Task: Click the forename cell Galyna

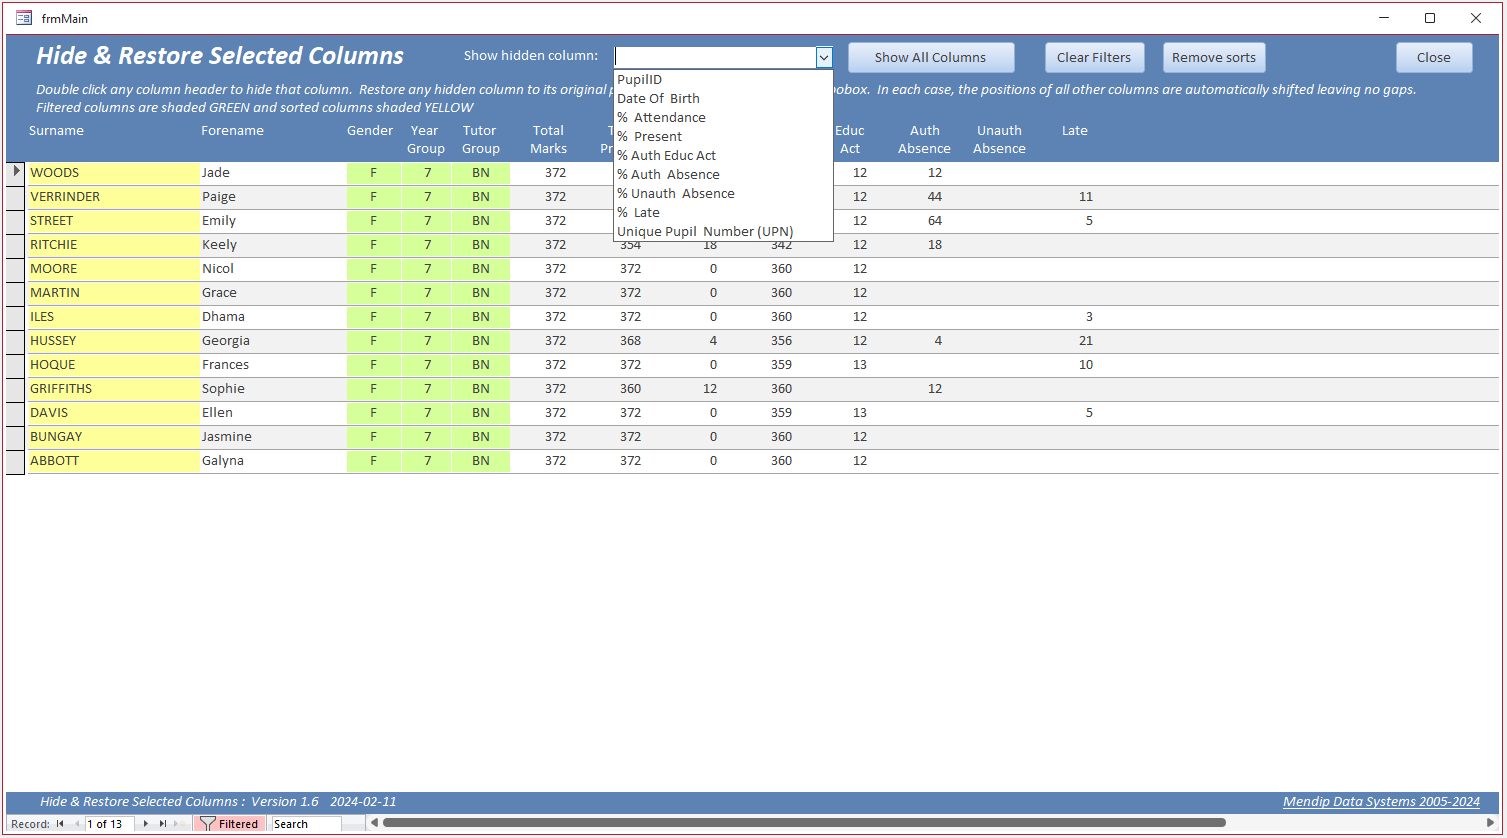Action: (x=272, y=461)
